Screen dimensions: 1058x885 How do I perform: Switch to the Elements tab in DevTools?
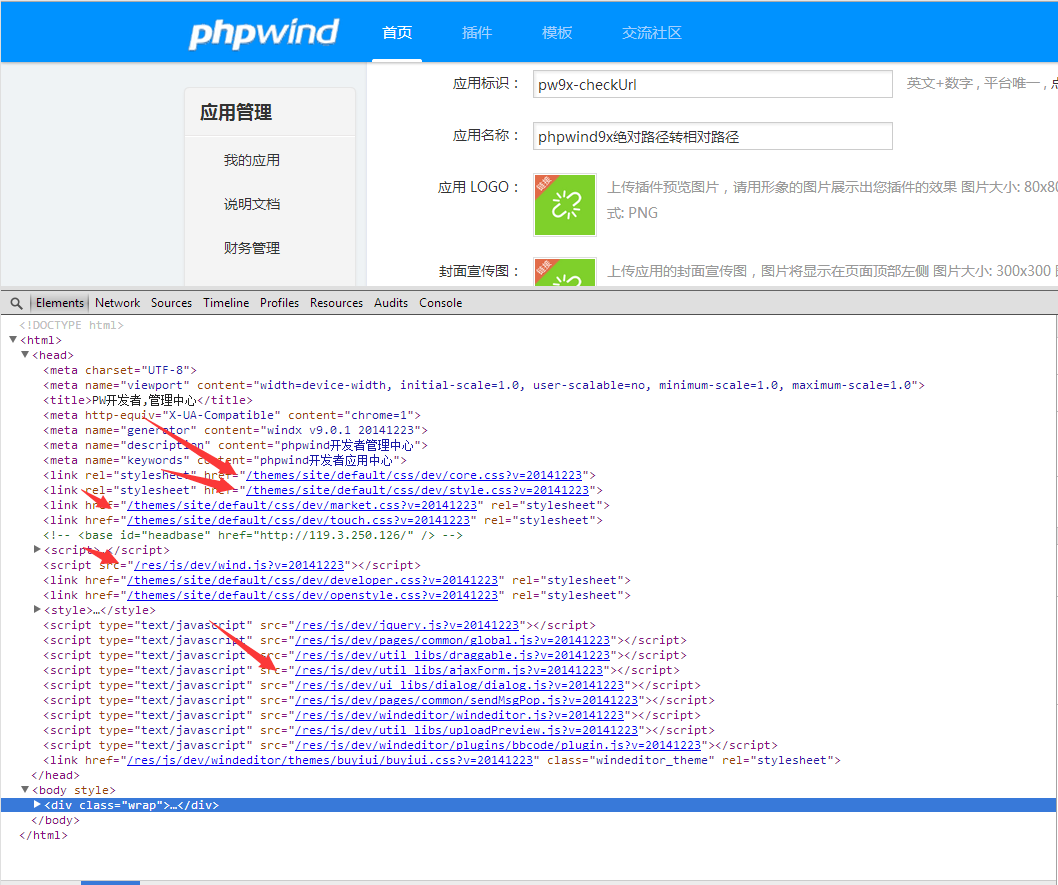[60, 303]
